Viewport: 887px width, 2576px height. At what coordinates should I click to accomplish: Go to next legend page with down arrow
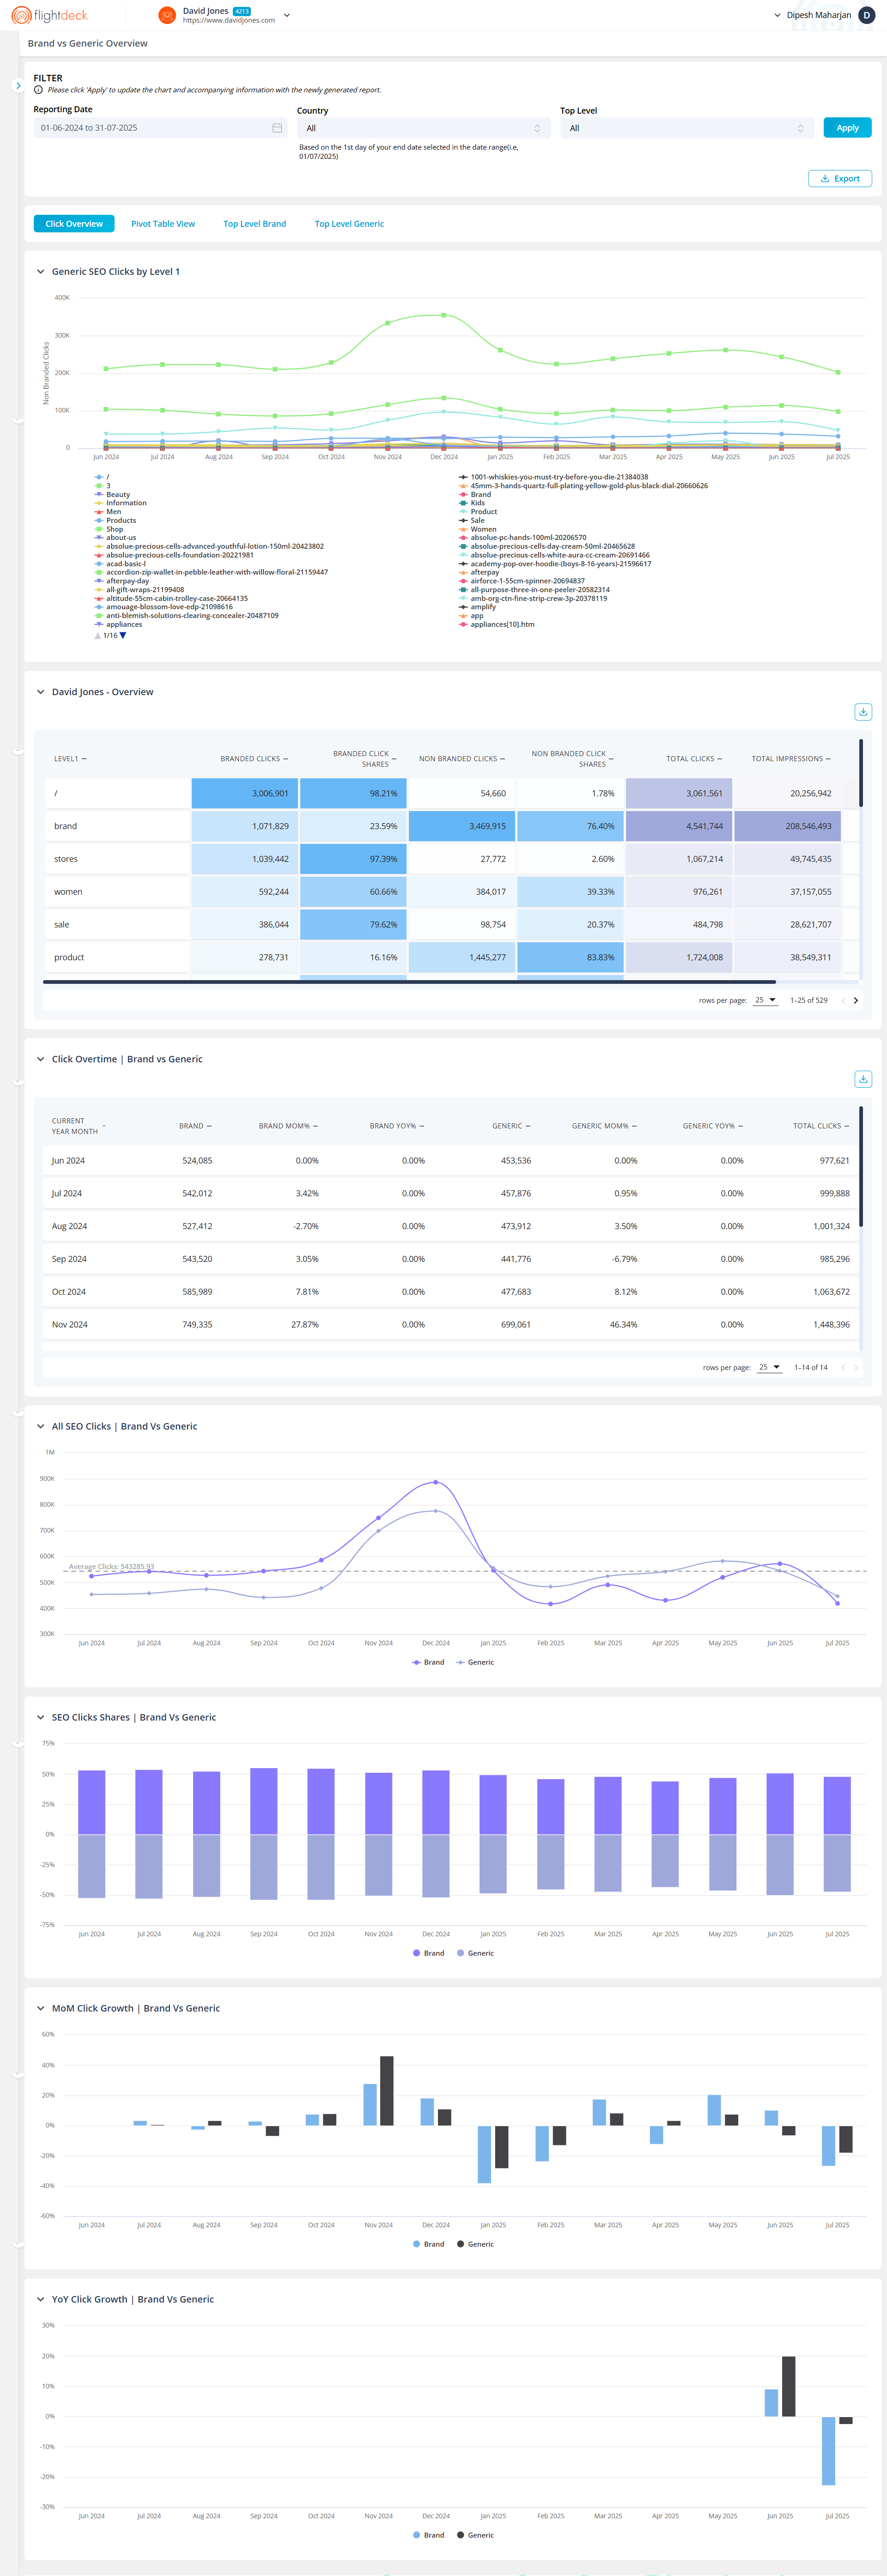click(x=123, y=636)
